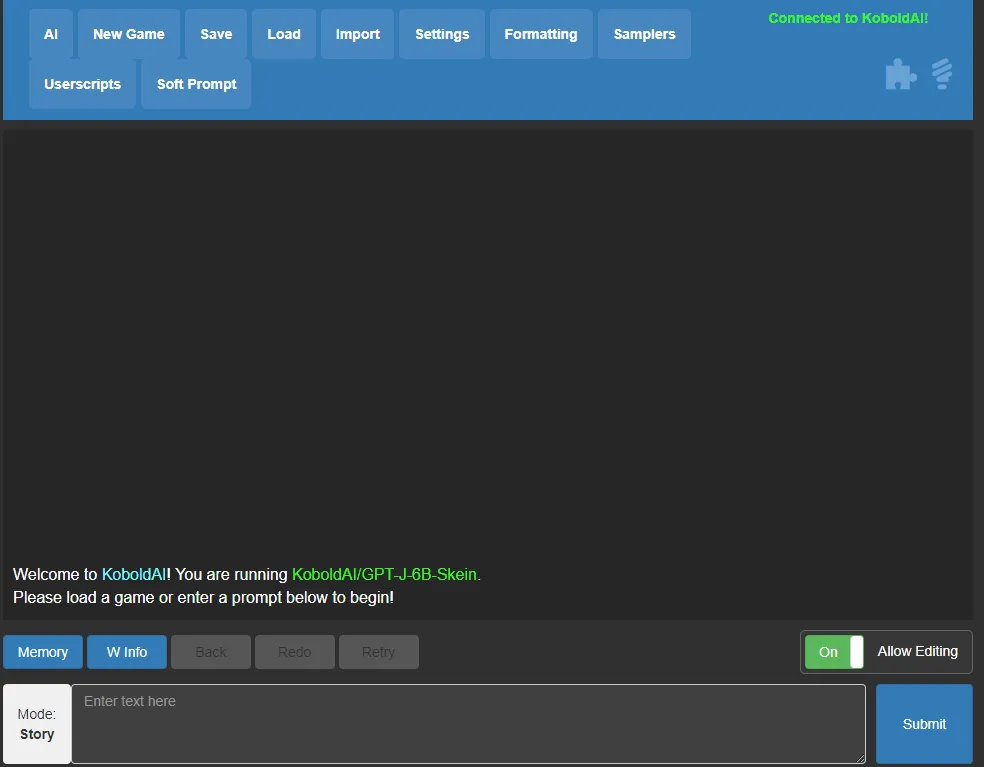Open the Formatting options
Image resolution: width=984 pixels, height=767 pixels.
[541, 34]
